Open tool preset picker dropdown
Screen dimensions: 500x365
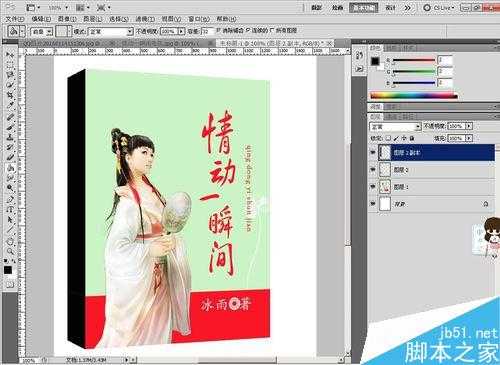point(22,32)
